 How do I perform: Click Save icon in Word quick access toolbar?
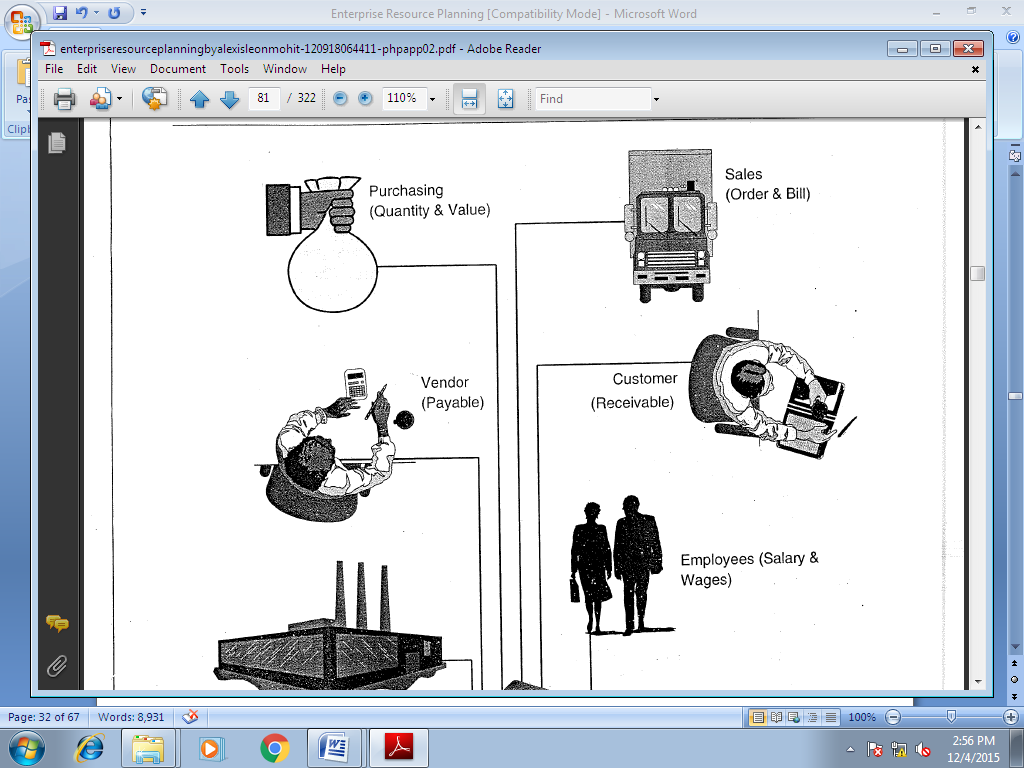[60, 12]
